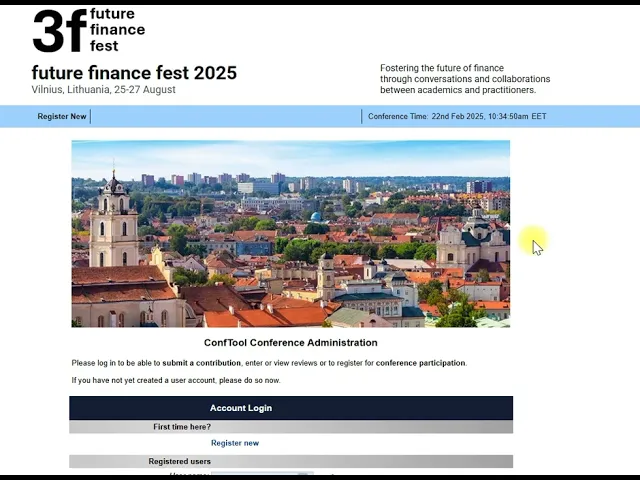Click the Vilnius cityscape banner image
Screen dimensions: 640x480
291,234
